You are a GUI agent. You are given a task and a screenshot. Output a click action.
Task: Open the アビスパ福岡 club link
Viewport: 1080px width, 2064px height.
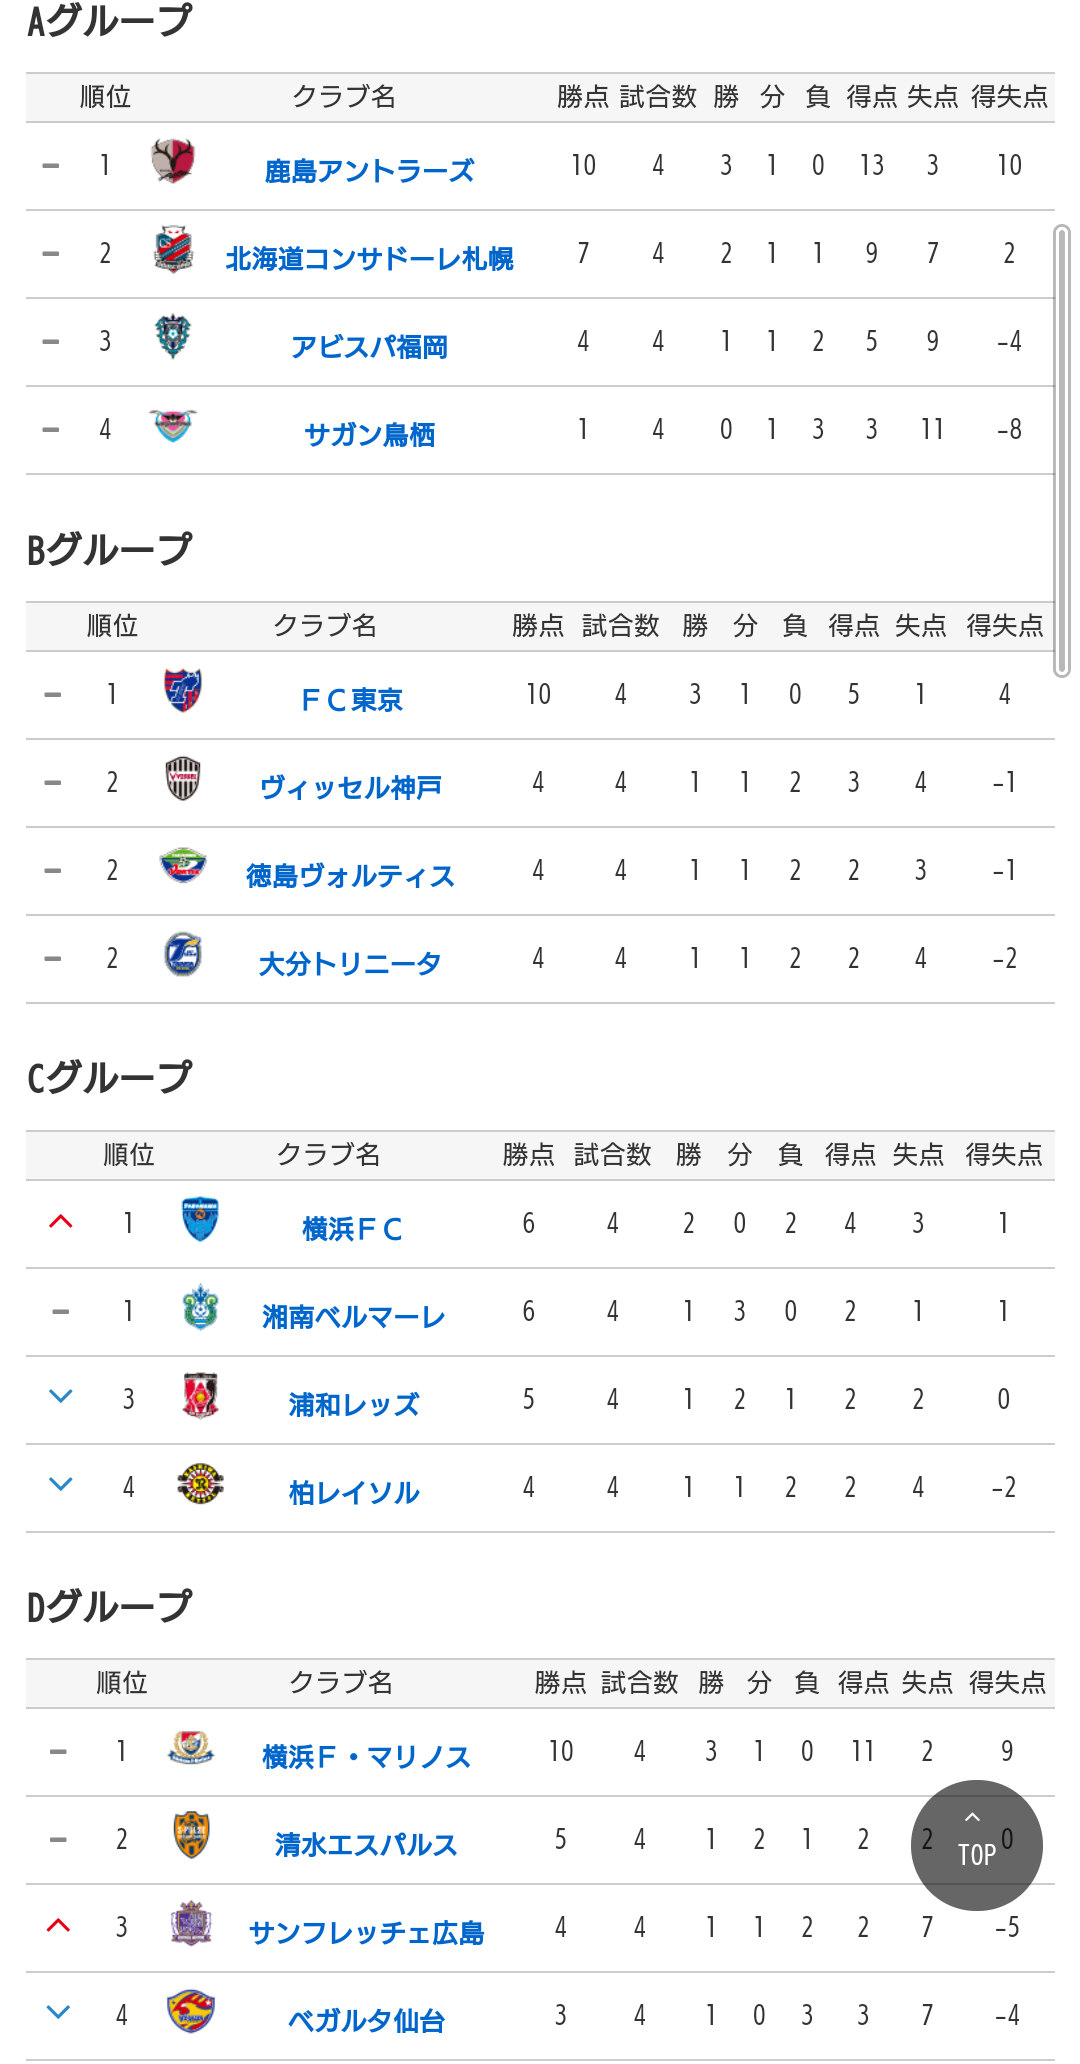point(369,347)
